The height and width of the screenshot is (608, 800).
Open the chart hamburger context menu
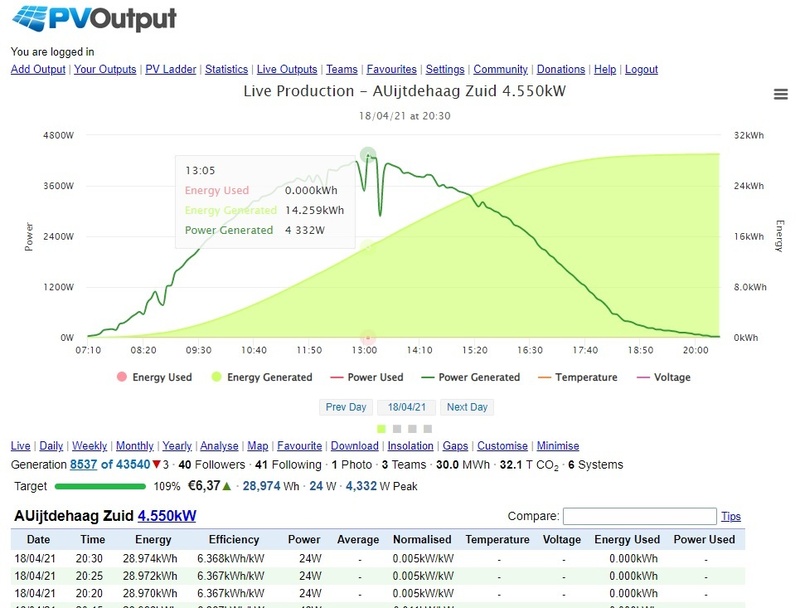pos(781,94)
